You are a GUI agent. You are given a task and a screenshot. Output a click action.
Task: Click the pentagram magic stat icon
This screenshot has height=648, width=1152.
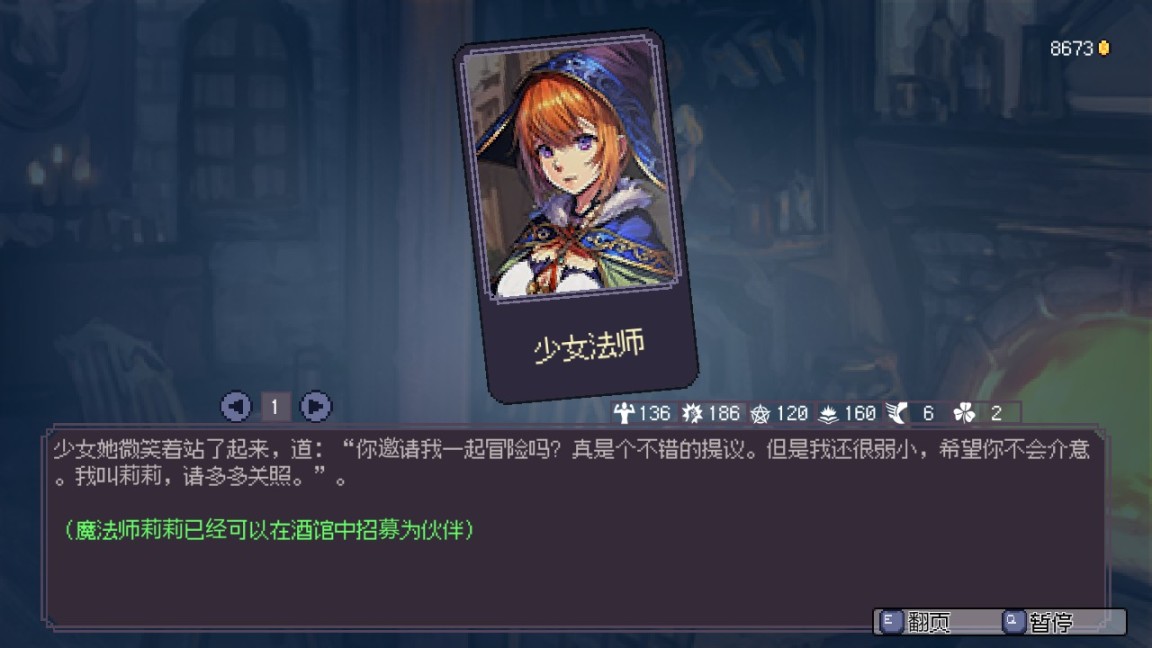point(760,414)
